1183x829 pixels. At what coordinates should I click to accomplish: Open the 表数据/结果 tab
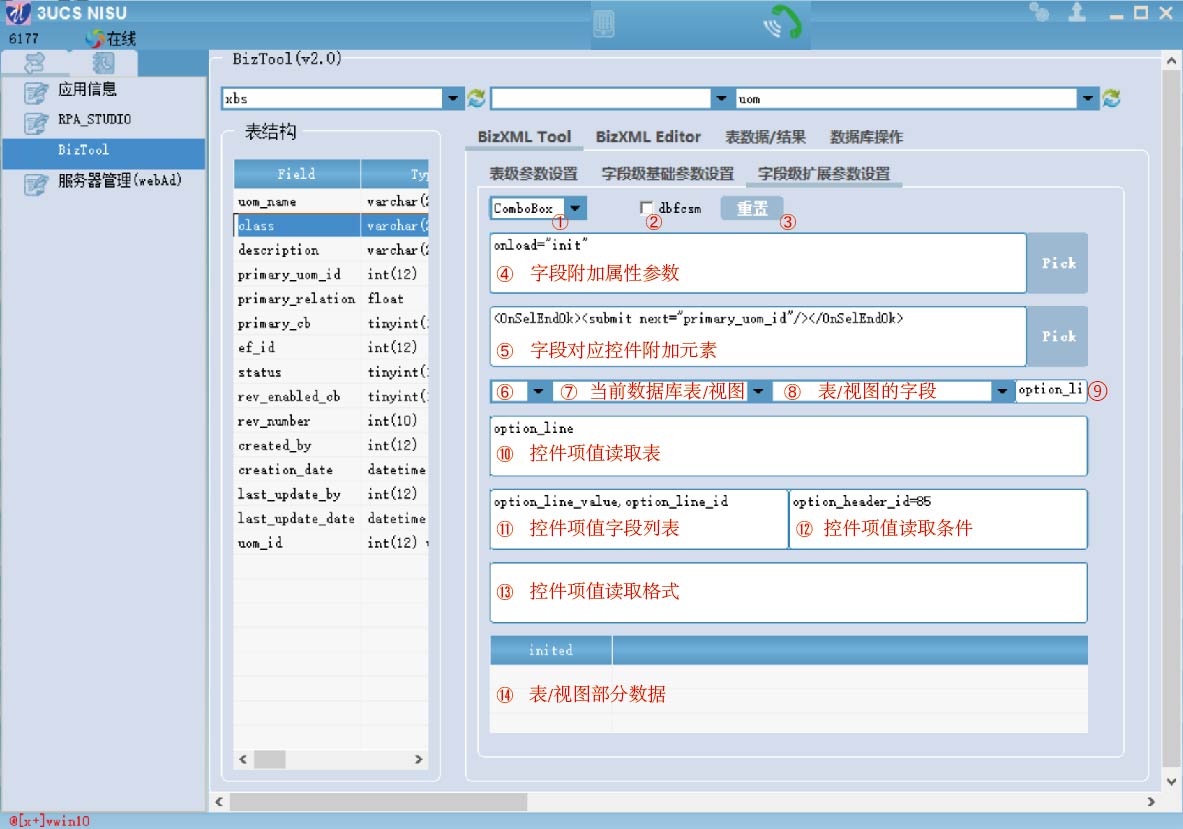click(765, 137)
